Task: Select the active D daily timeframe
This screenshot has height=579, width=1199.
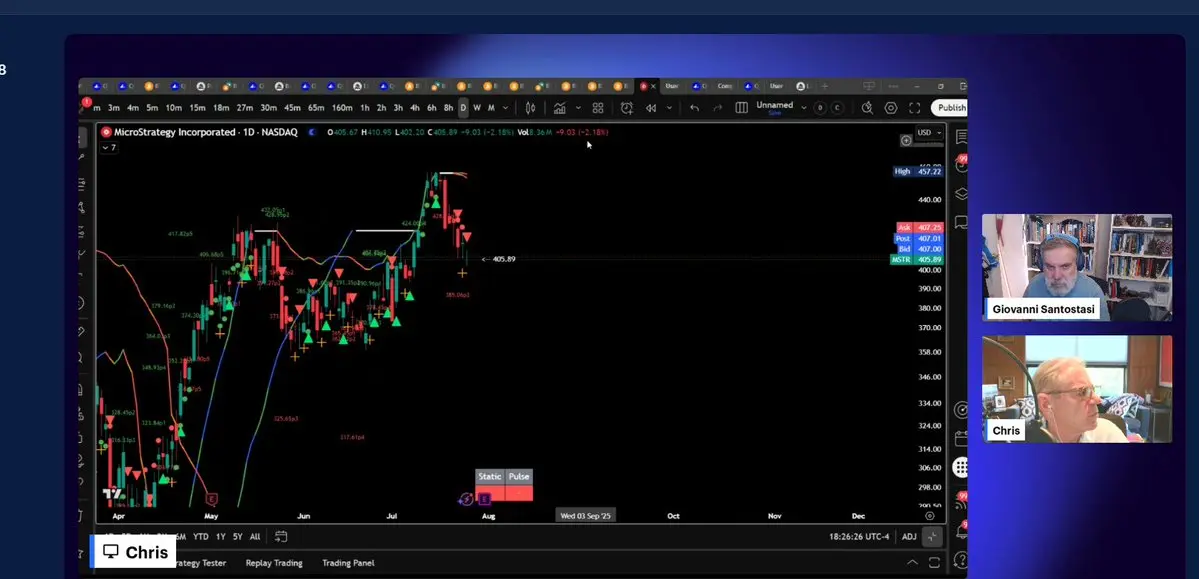Action: (x=463, y=108)
